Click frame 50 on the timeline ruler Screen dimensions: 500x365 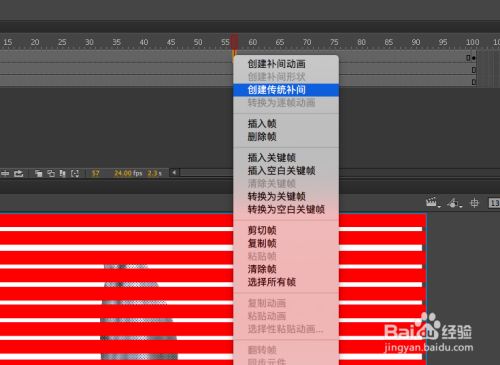[x=198, y=42]
